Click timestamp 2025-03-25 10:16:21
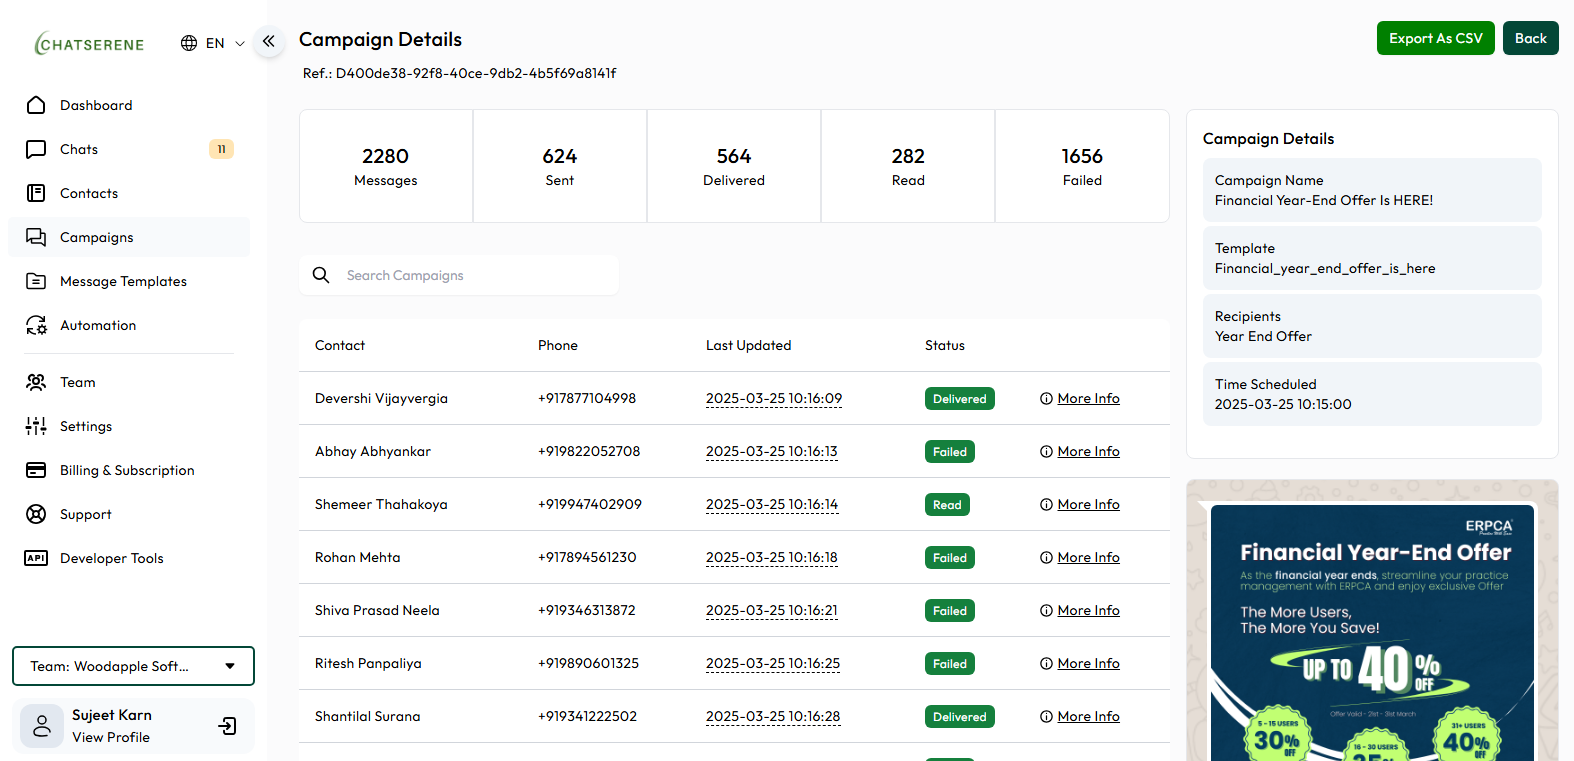Image resolution: width=1574 pixels, height=761 pixels. point(772,610)
